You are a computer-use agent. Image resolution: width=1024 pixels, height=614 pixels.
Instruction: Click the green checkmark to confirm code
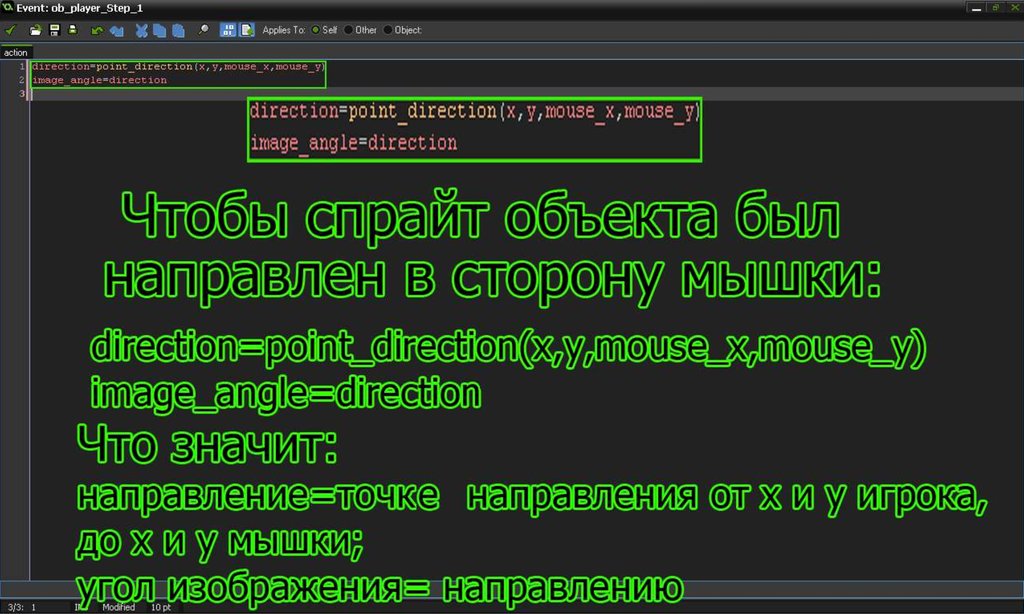pyautogui.click(x=11, y=30)
